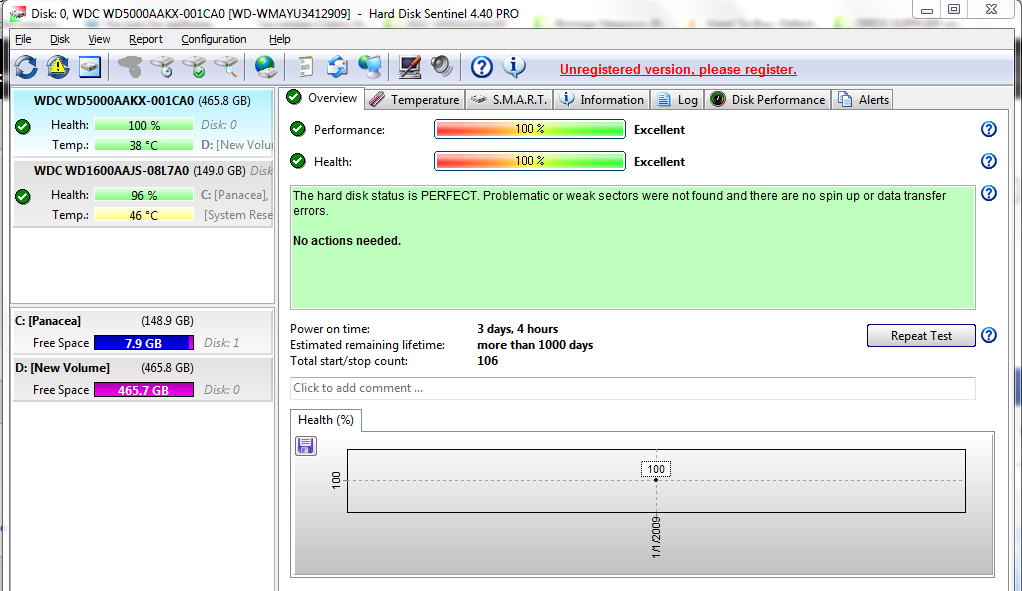
Task: Click the blue question mark toolbar icon
Action: pos(482,67)
